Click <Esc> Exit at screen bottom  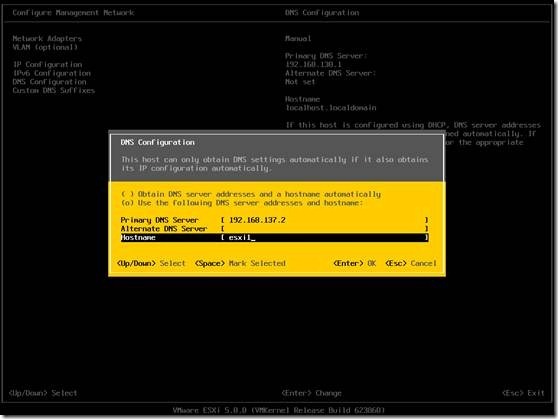[x=523, y=393]
